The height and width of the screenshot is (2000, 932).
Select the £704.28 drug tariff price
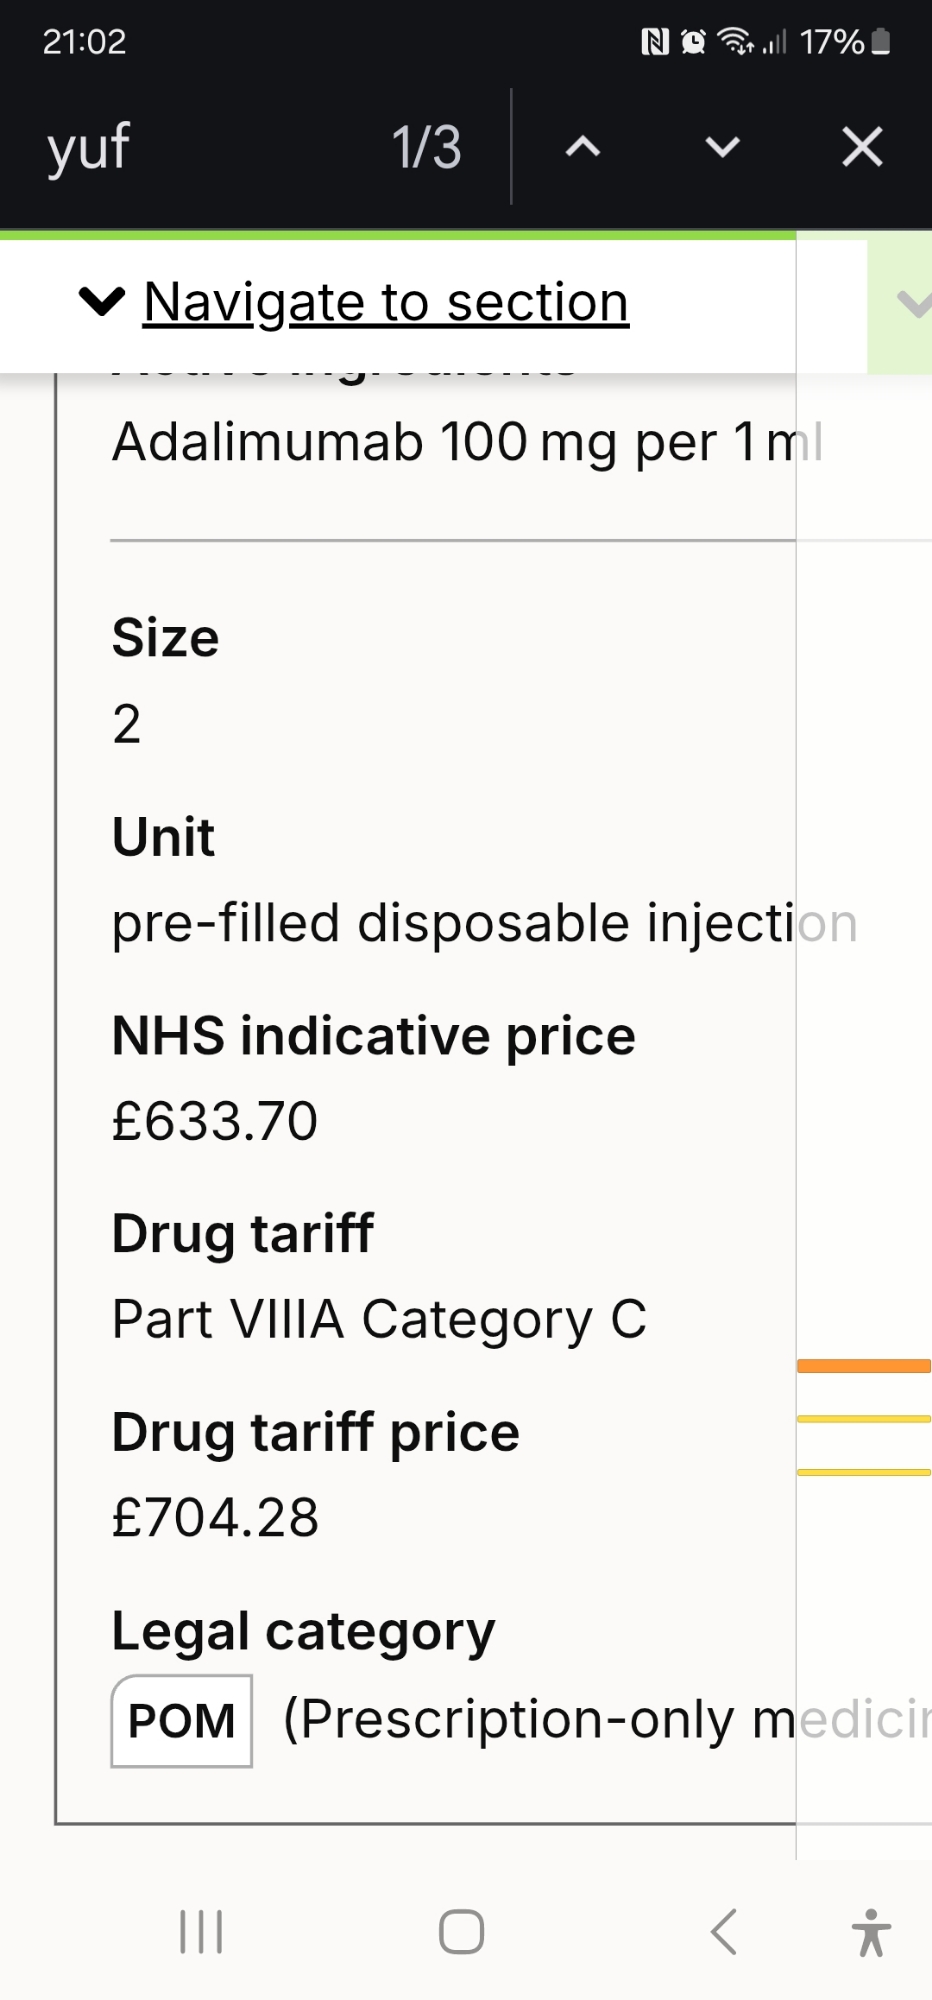click(215, 1517)
